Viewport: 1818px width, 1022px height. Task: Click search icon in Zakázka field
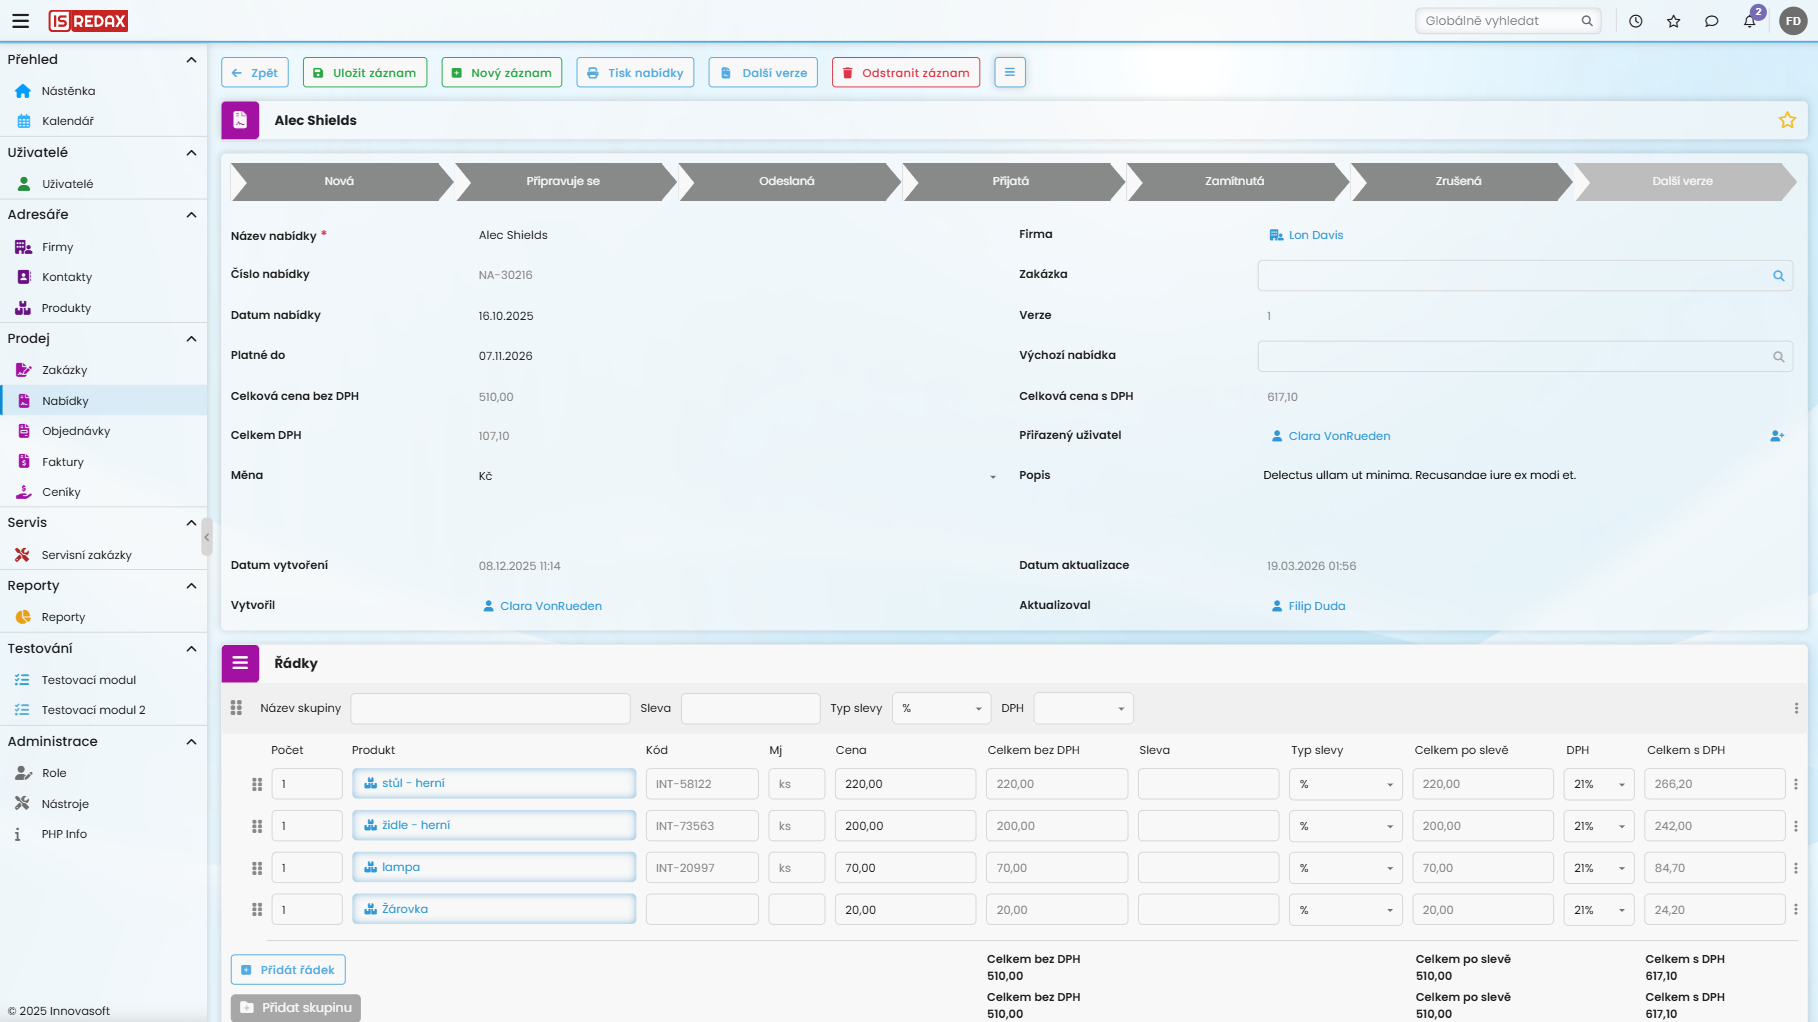(x=1778, y=276)
